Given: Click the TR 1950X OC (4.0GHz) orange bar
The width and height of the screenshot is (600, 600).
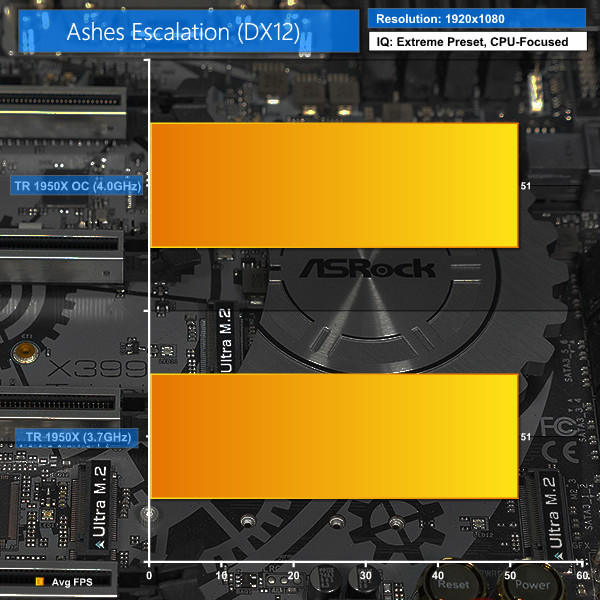Looking at the screenshot, I should tap(334, 185).
